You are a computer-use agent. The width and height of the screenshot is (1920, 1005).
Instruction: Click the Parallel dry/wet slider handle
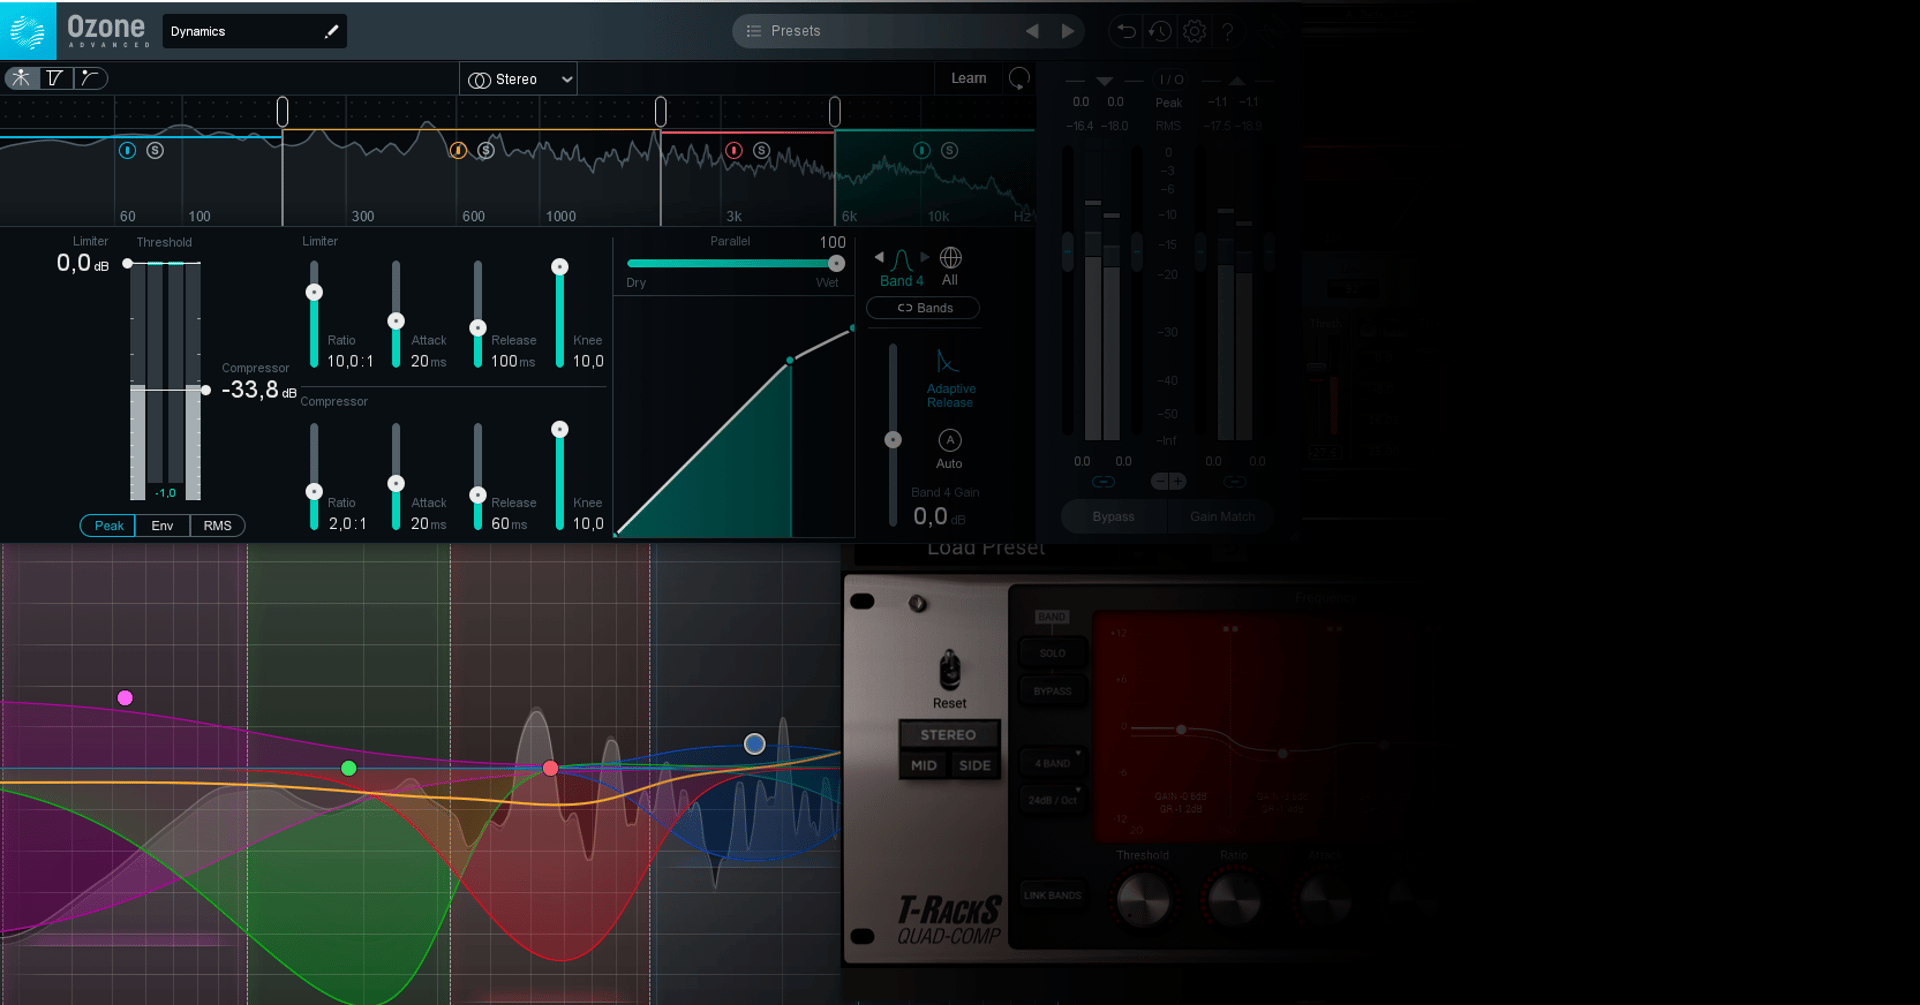click(x=836, y=263)
